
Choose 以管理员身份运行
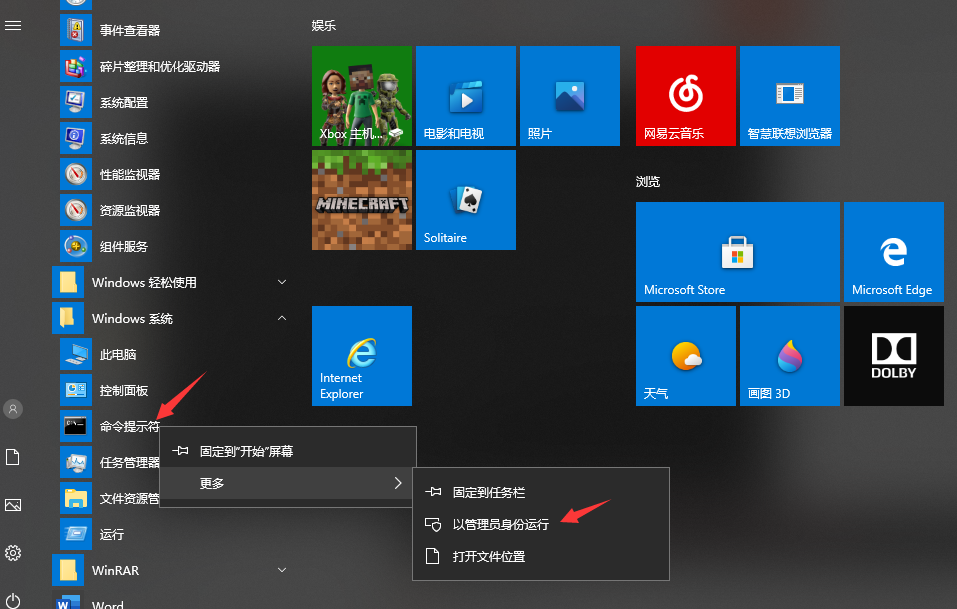541,524
